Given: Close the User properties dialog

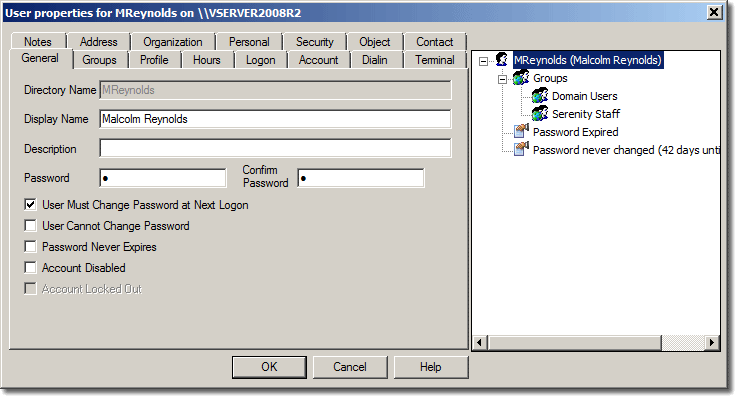Looking at the screenshot, I should [714, 12].
